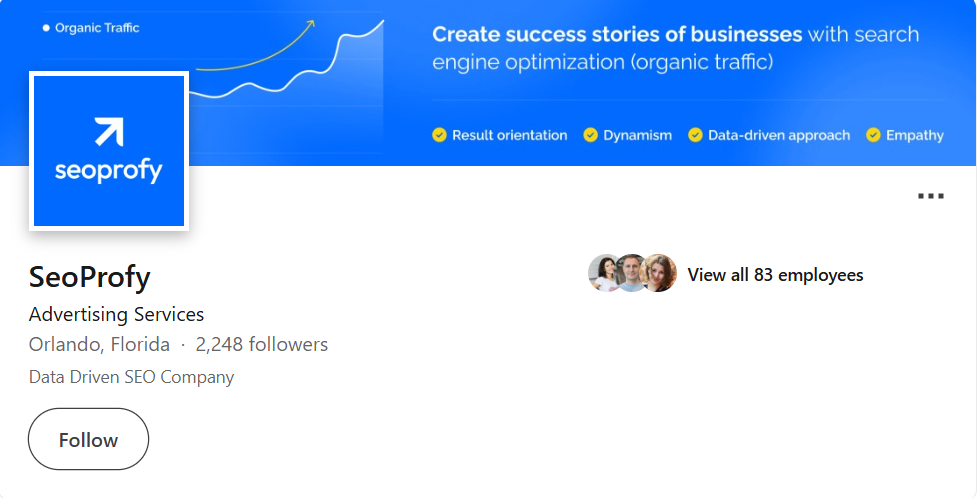977x498 pixels.
Task: Click the white arrow in seoprofy logo
Action: [108, 132]
